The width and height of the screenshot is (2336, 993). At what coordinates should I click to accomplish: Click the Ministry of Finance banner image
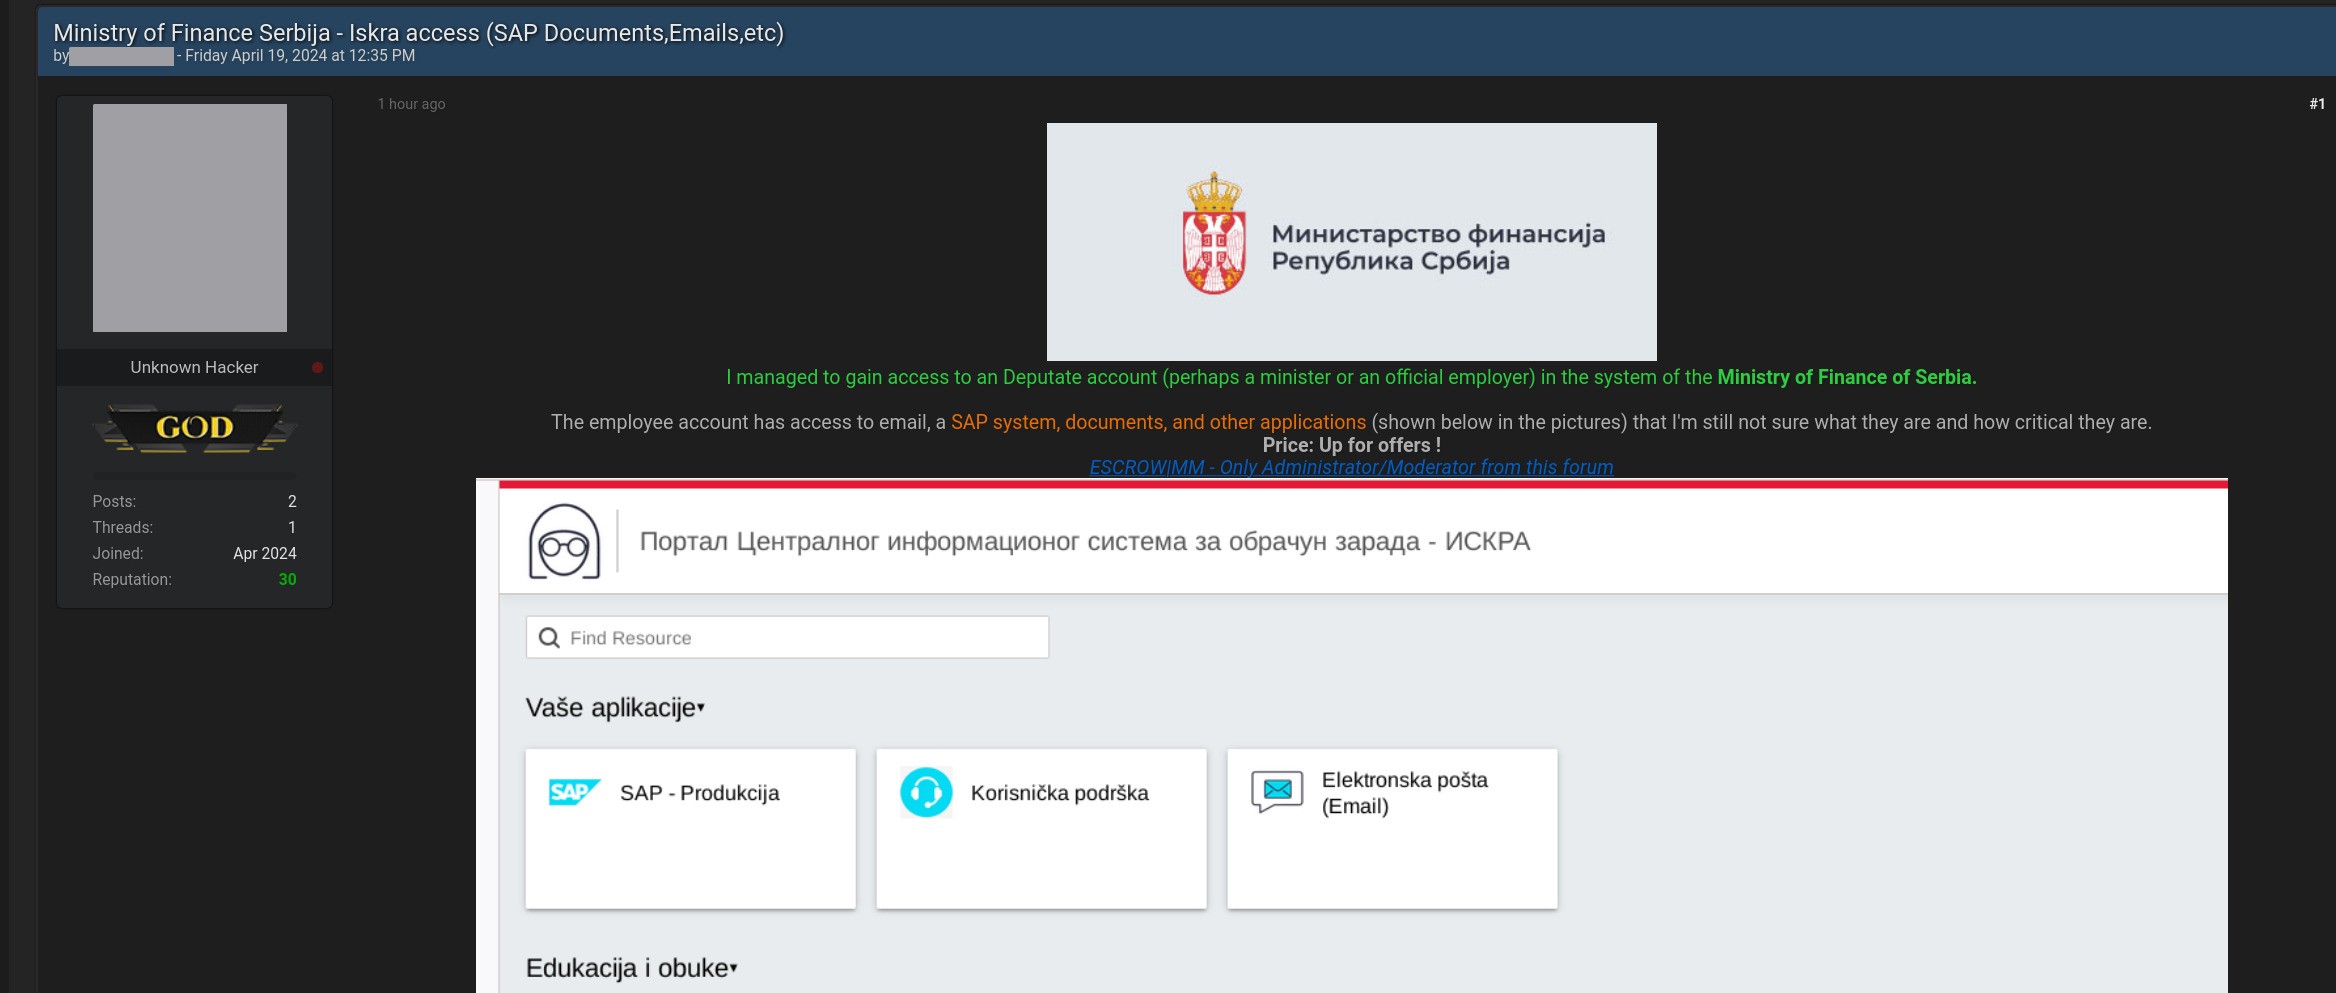[x=1351, y=242]
